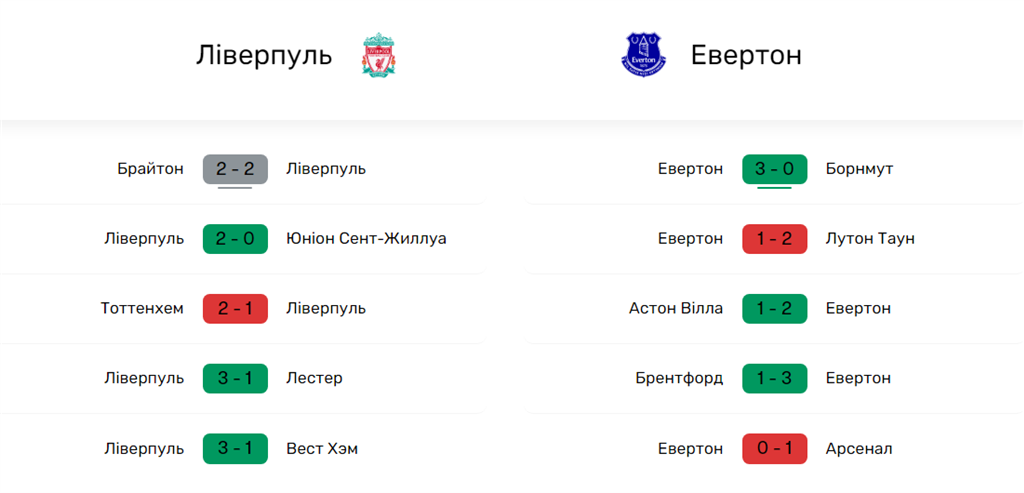Click the Арсенал team name
Image resolution: width=1024 pixels, height=493 pixels.
(859, 449)
